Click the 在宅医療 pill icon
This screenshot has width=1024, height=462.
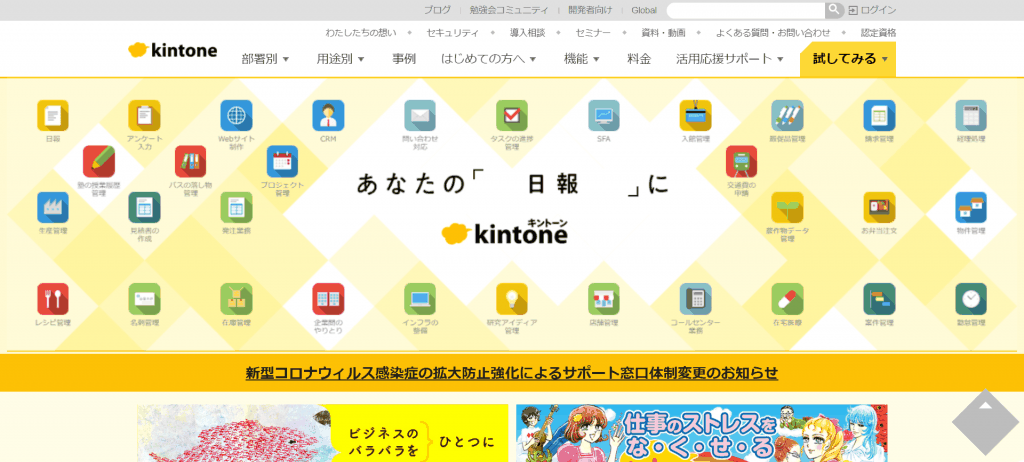(x=787, y=299)
